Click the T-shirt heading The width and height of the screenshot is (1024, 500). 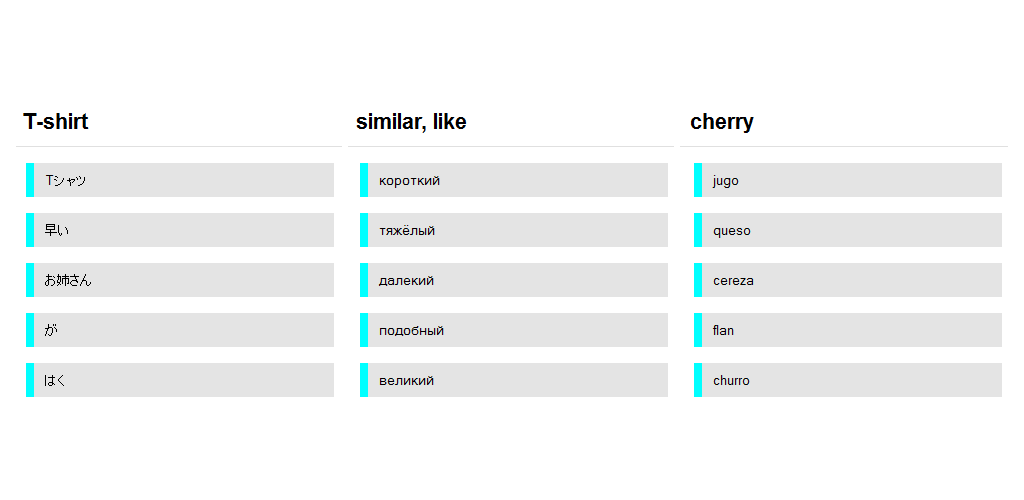pos(56,122)
